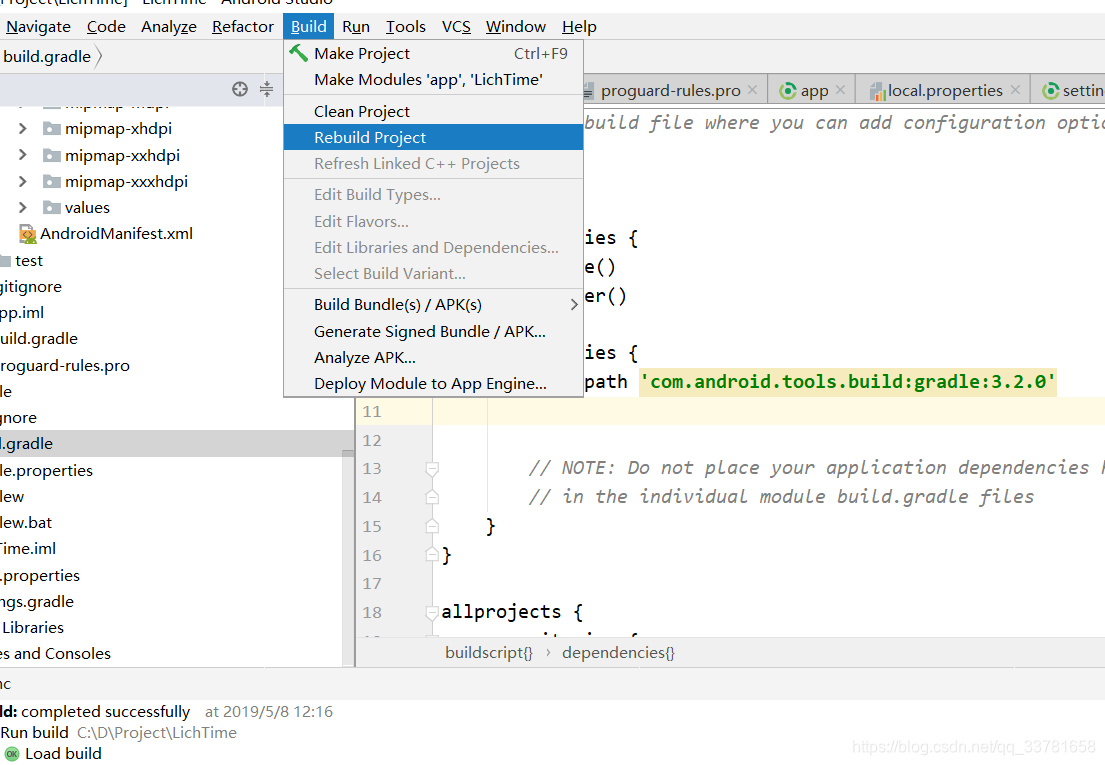This screenshot has width=1105, height=765.
Task: Click the Collapse All icon in project panel
Action: 266,89
